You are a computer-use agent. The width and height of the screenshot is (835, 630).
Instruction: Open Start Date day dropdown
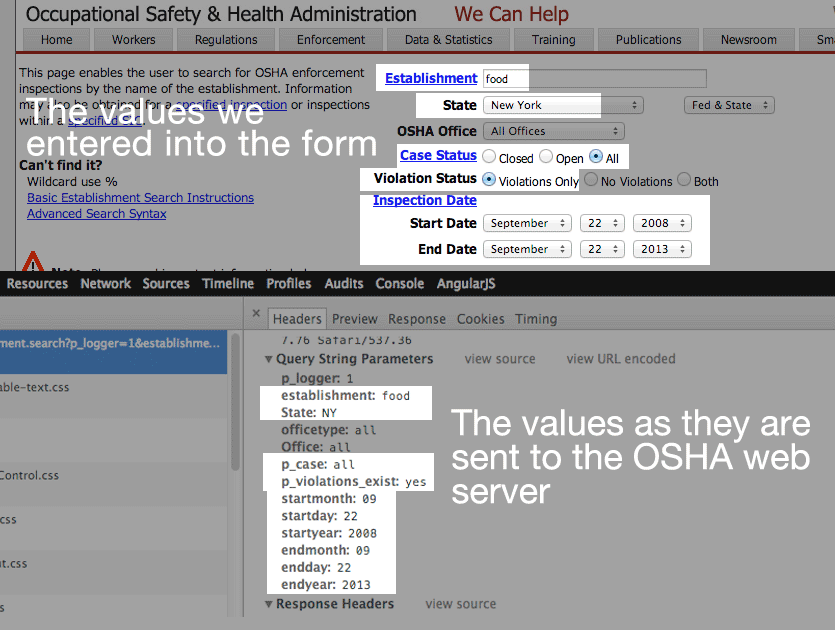602,223
